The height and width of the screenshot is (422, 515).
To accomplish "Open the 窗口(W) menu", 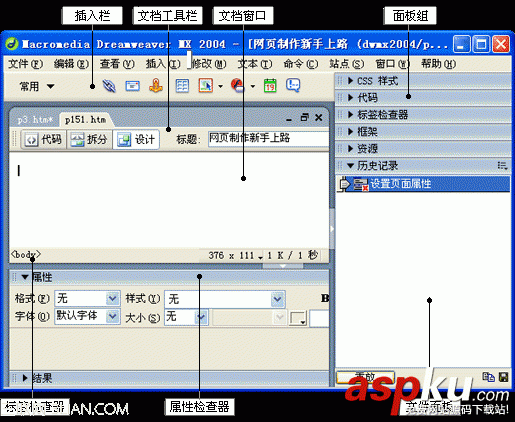I will tap(393, 64).
